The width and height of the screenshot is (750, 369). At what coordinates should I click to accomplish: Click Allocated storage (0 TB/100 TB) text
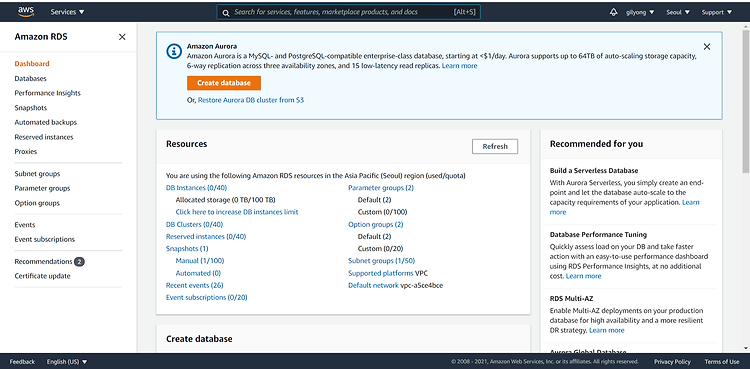225,200
